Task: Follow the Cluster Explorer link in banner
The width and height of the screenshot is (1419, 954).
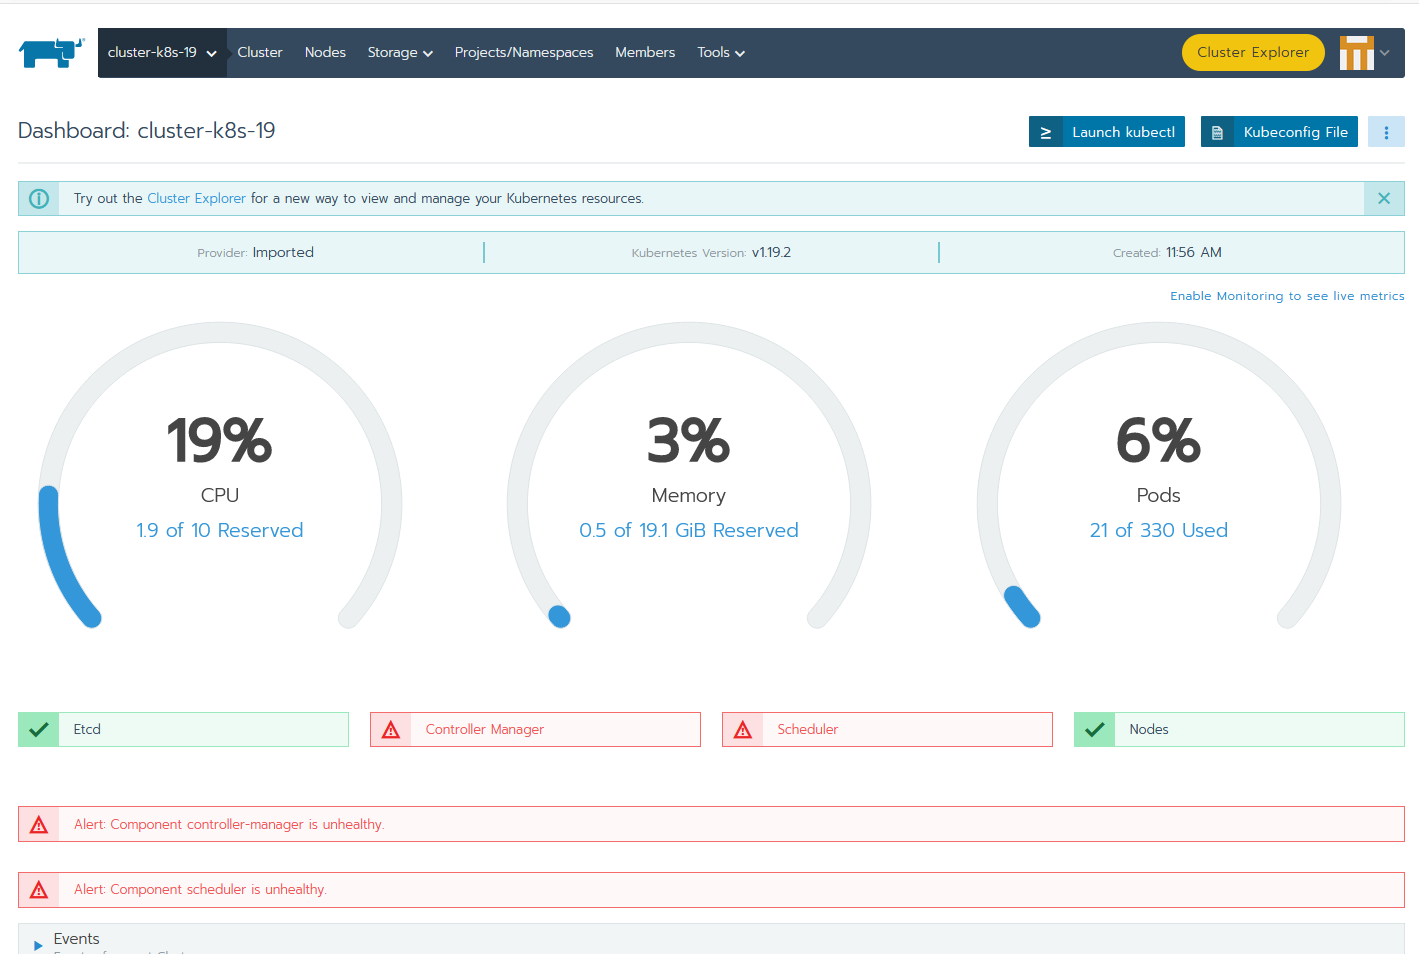Action: click(196, 198)
